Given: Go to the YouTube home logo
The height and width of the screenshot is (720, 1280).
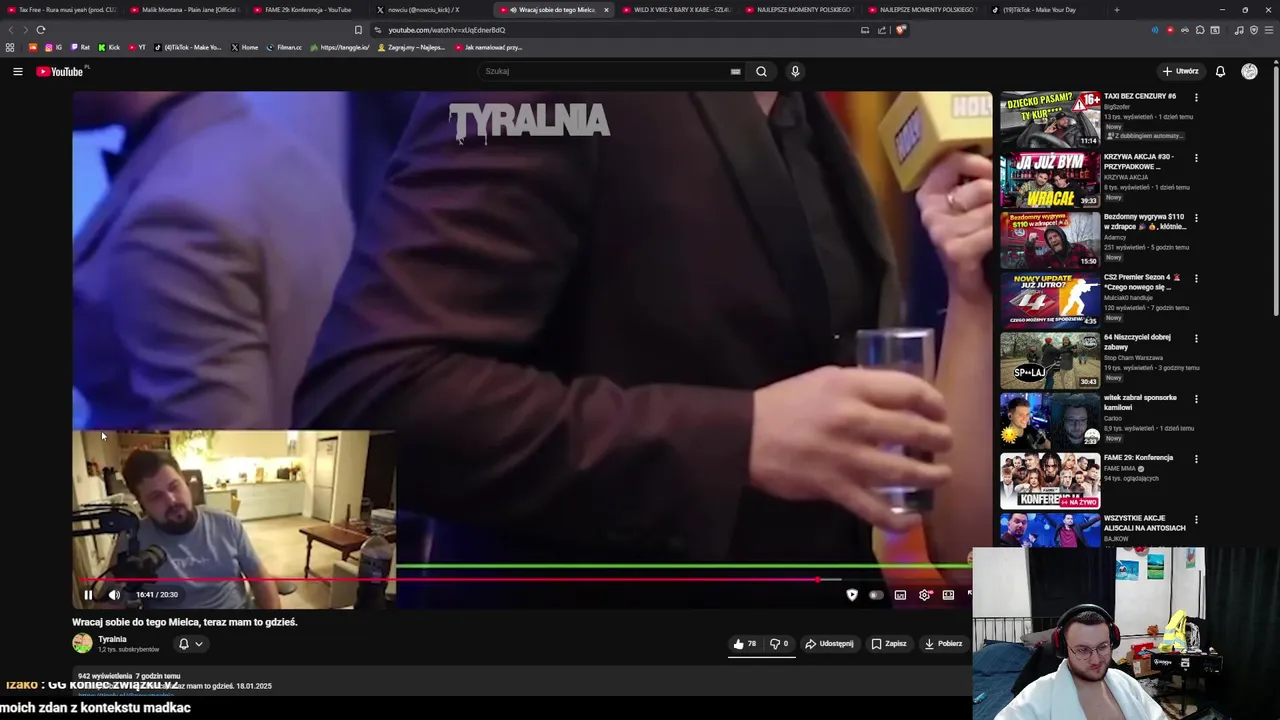Looking at the screenshot, I should pos(62,71).
